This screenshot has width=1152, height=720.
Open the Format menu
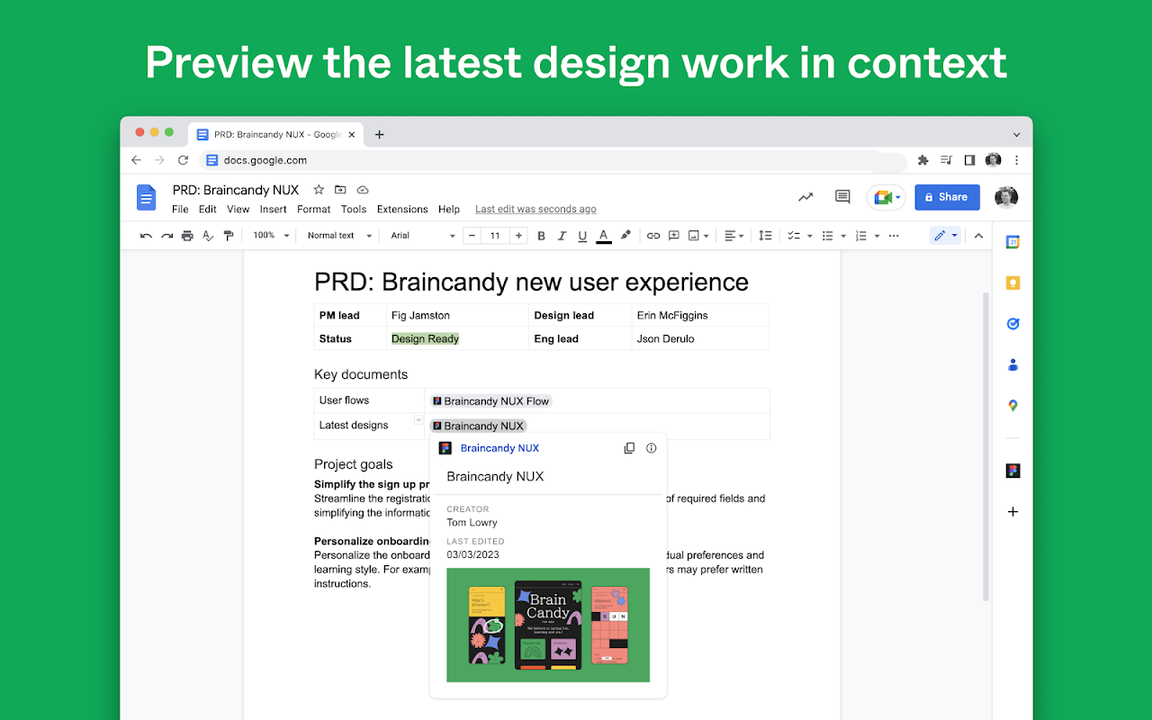click(x=314, y=209)
